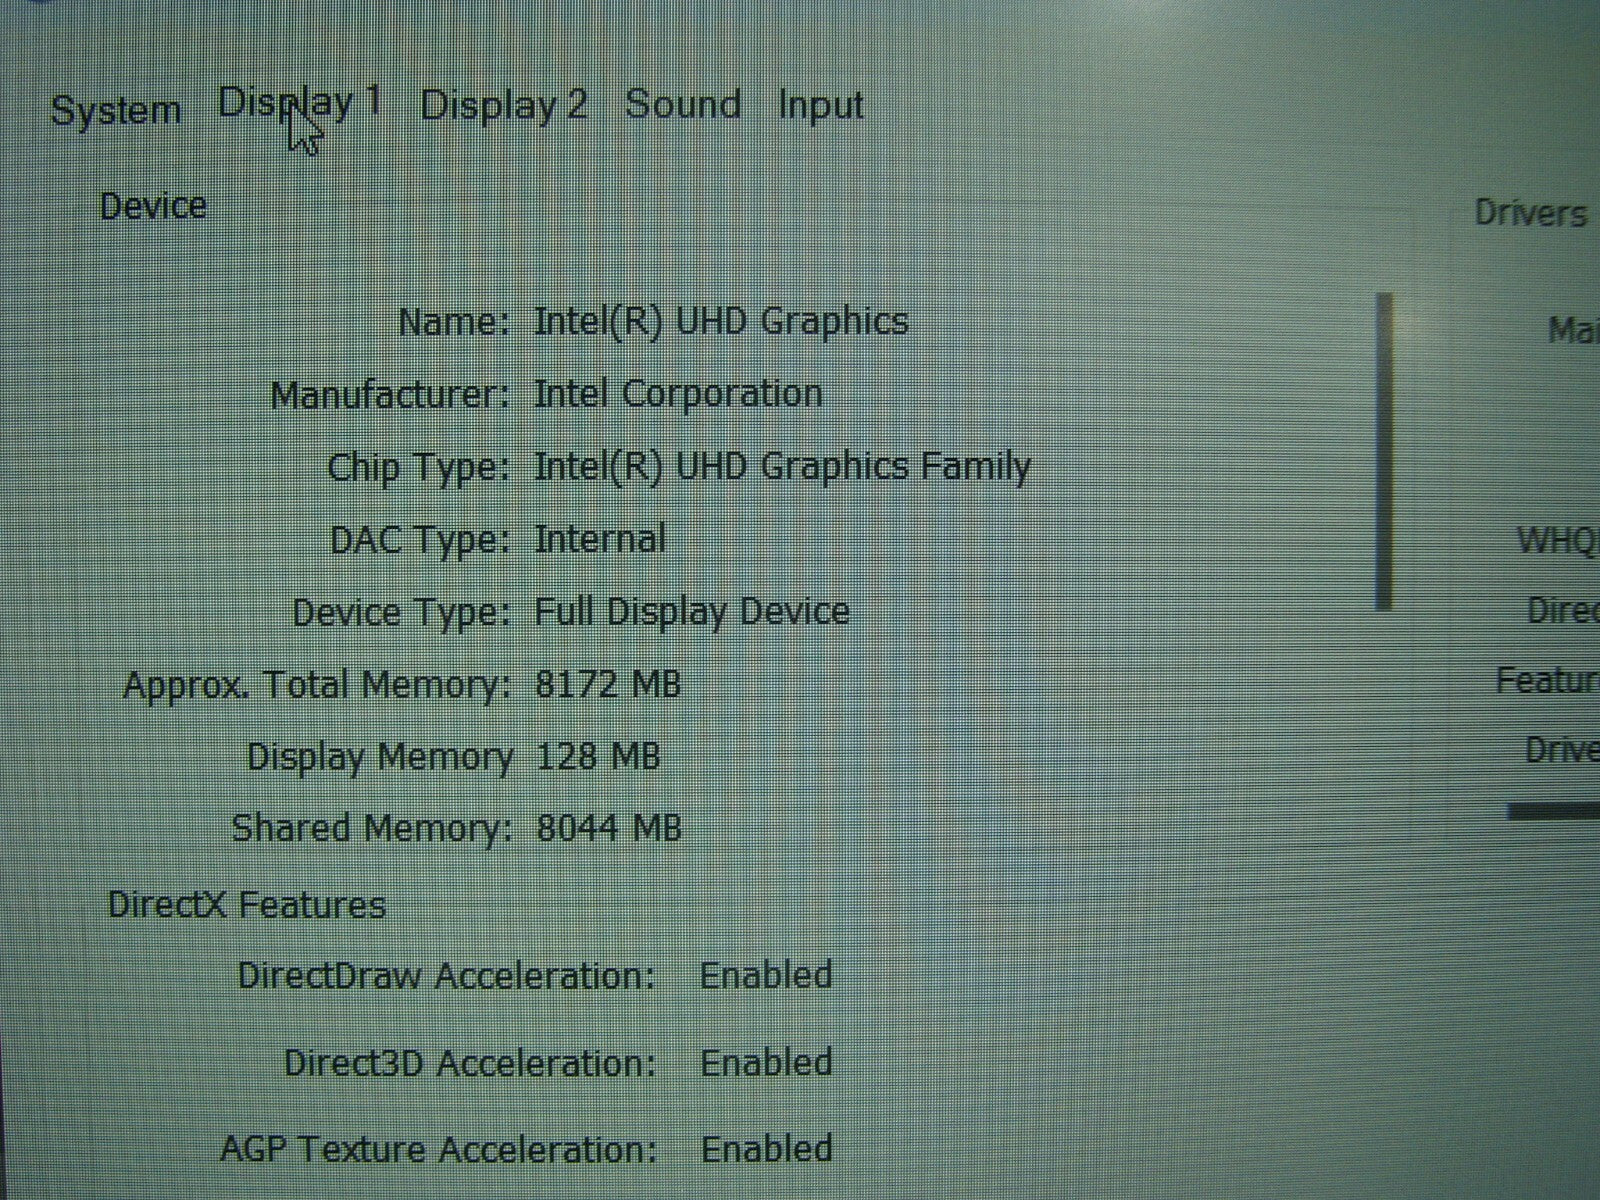Switch to the Display 2 tab

[x=503, y=105]
